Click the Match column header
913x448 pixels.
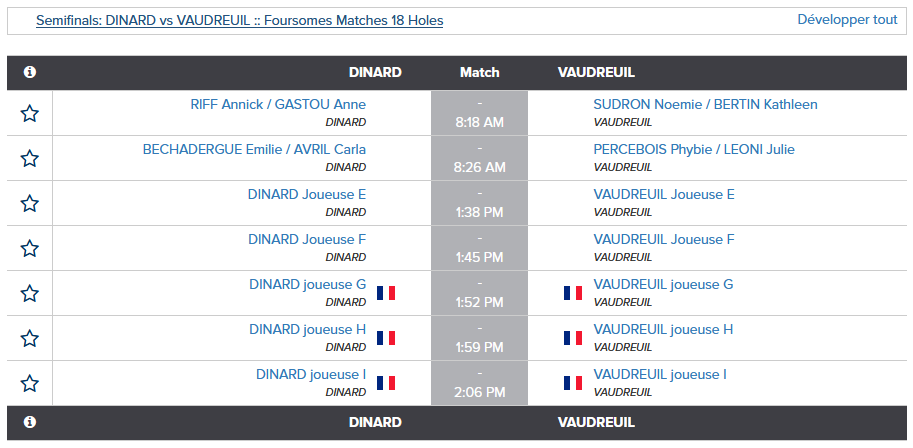click(480, 72)
